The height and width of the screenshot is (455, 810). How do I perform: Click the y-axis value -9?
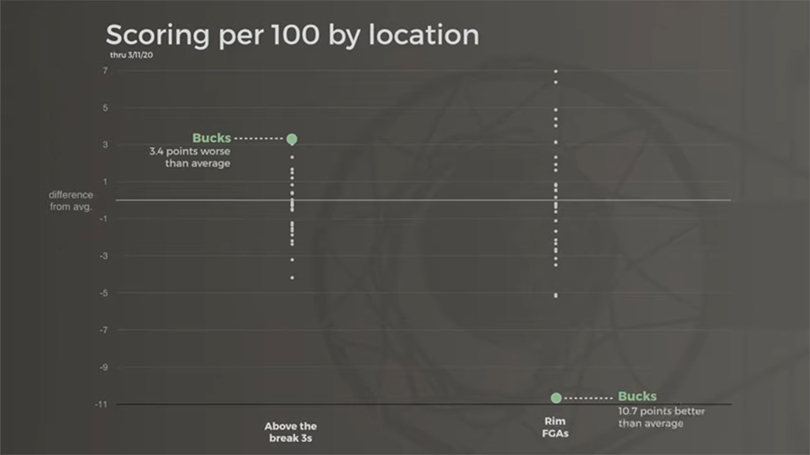[x=102, y=367]
